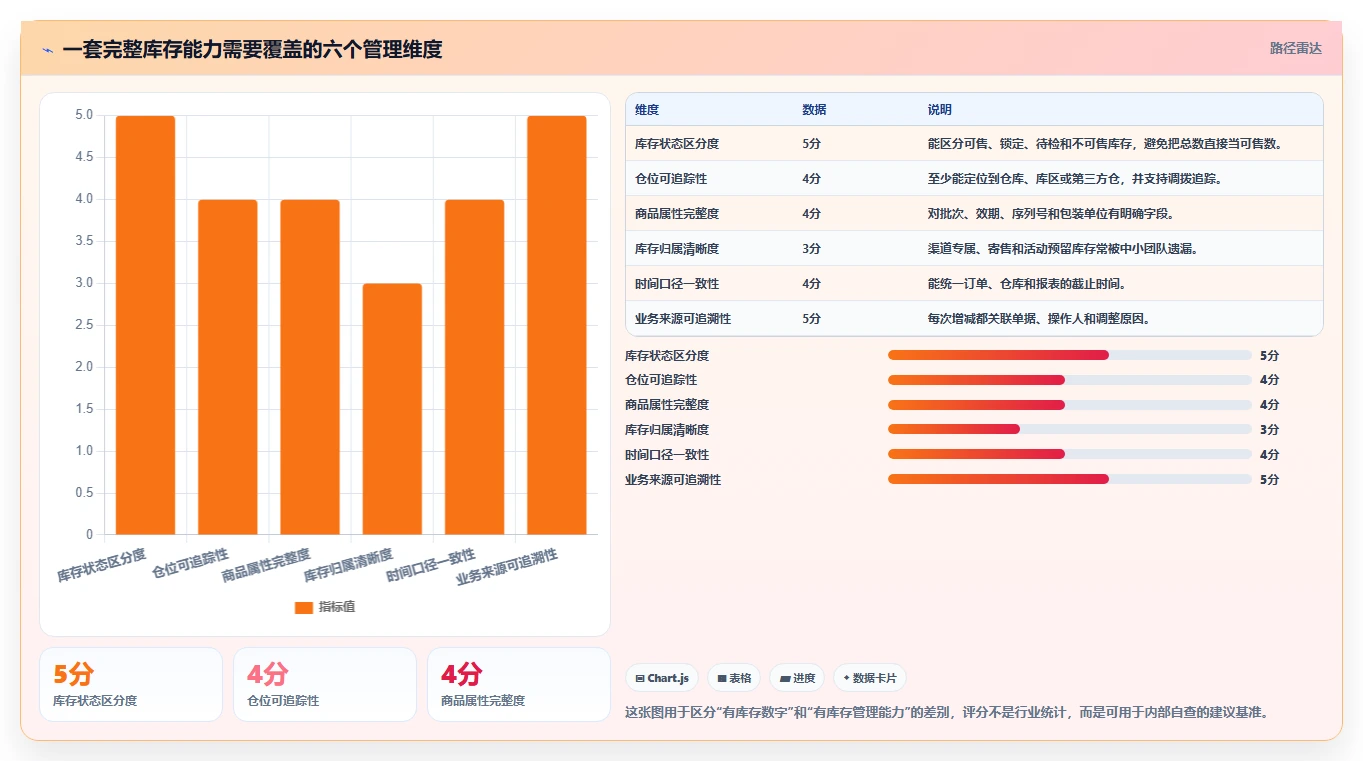Viewport: 1363px width, 761px height.
Task: Click the 商品属性完整度 bar in the chart
Action: [x=310, y=367]
